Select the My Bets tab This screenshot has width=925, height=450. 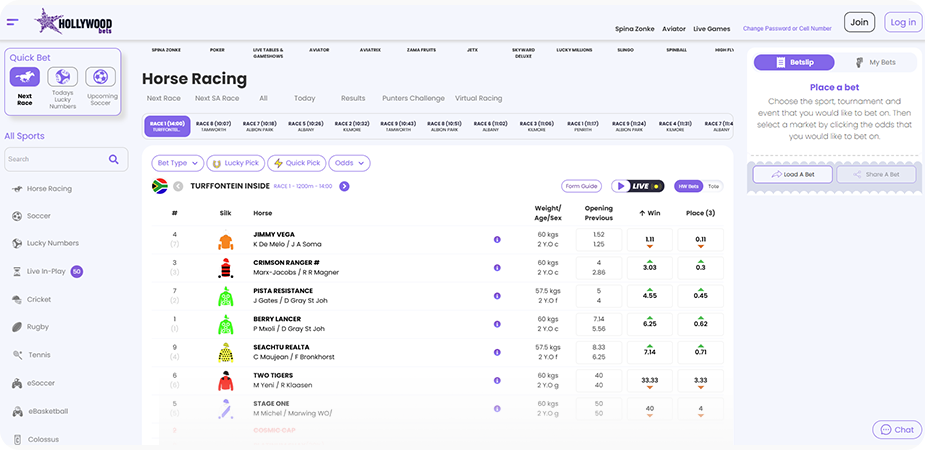click(x=877, y=63)
